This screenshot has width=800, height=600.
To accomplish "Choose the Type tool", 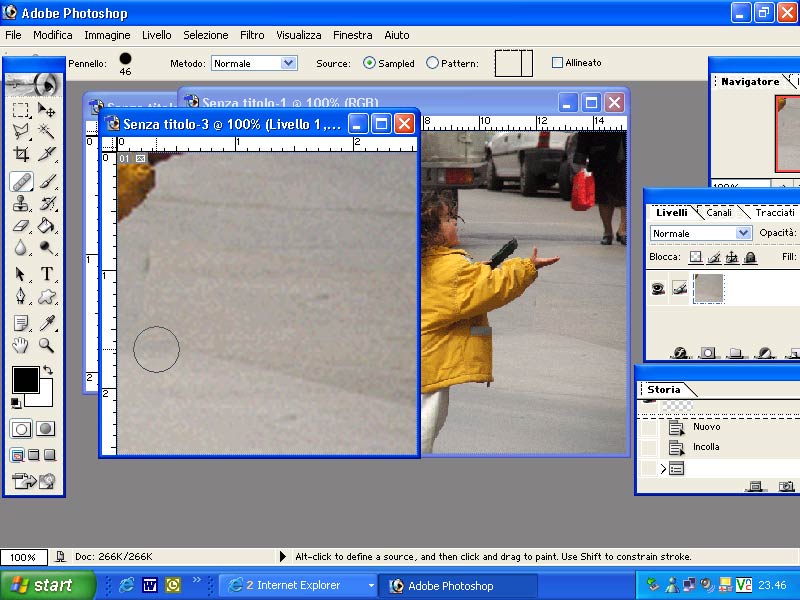I will point(47,274).
